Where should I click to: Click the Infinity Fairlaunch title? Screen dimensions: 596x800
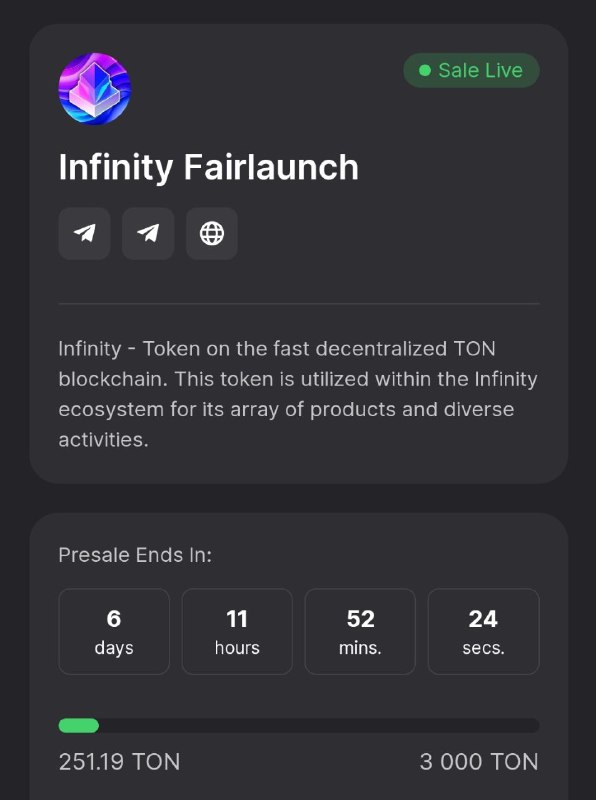coord(209,167)
